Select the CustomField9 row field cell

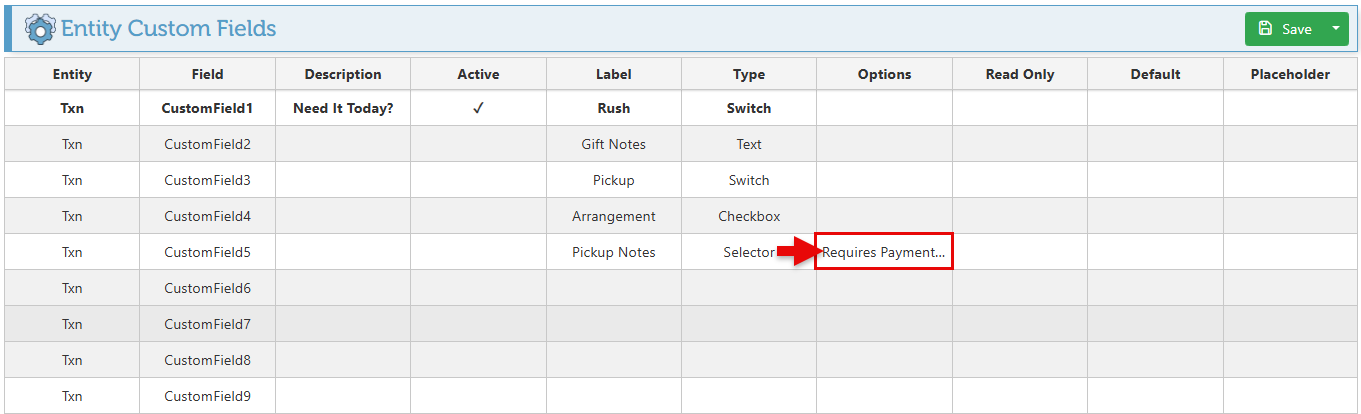point(207,396)
